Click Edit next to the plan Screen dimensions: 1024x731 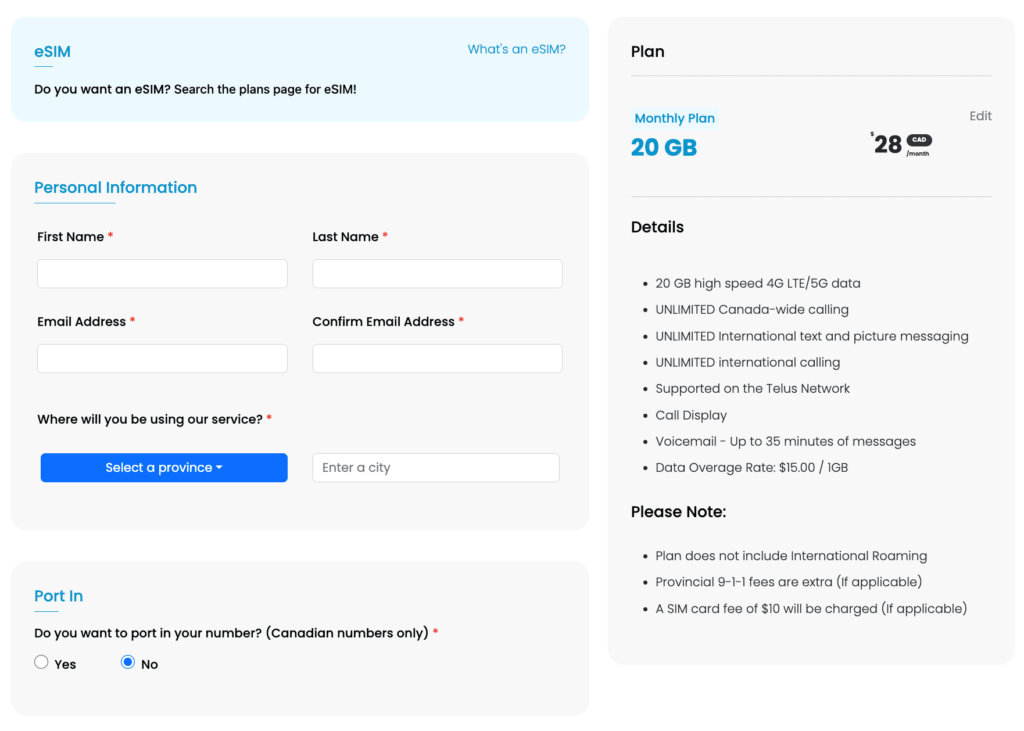(x=980, y=116)
